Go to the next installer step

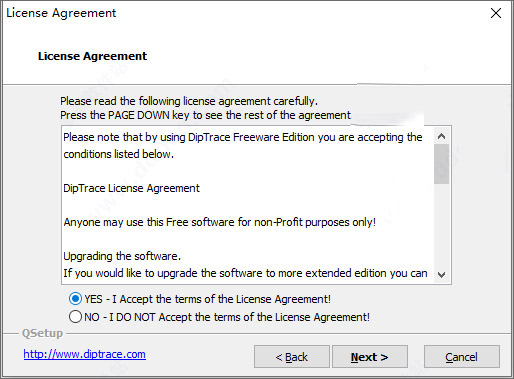click(x=370, y=357)
